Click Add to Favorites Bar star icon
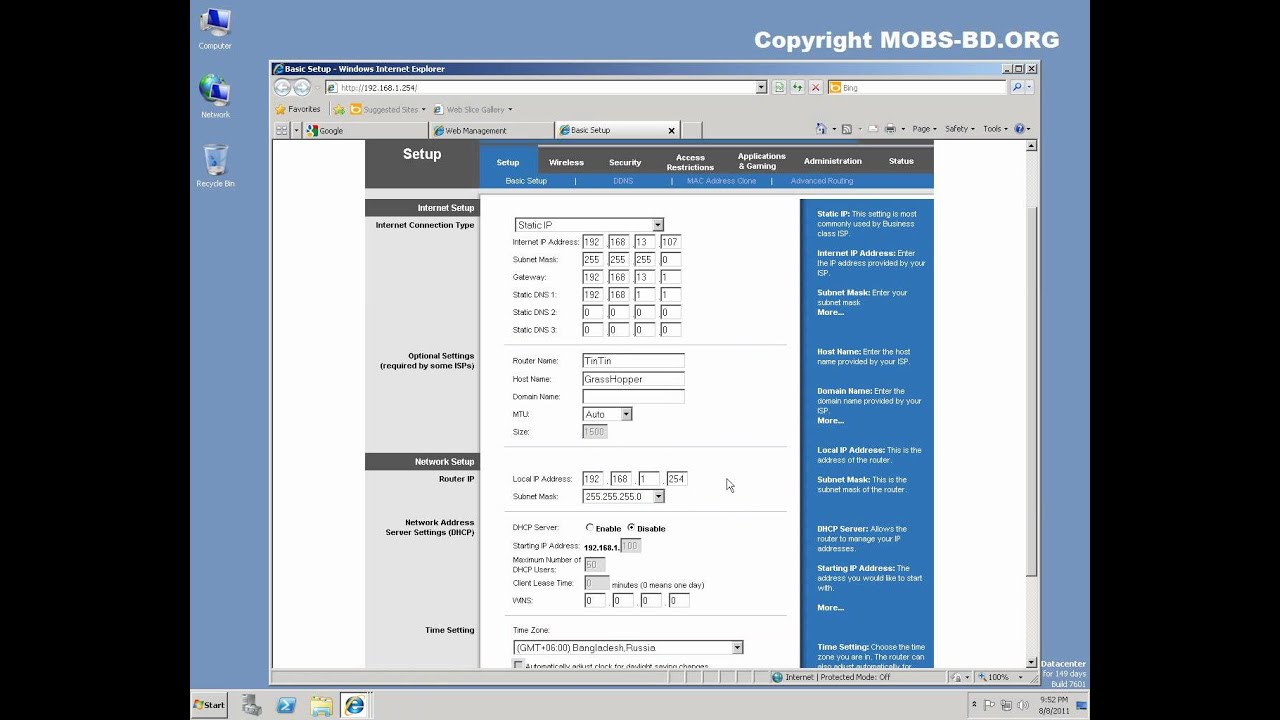Screen dimensions: 1280x720 tap(339, 109)
